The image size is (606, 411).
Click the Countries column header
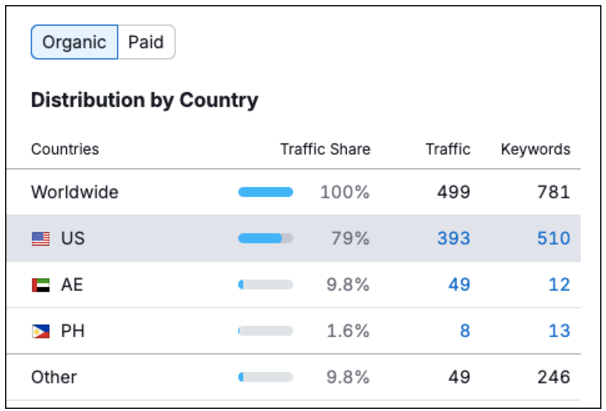[65, 149]
